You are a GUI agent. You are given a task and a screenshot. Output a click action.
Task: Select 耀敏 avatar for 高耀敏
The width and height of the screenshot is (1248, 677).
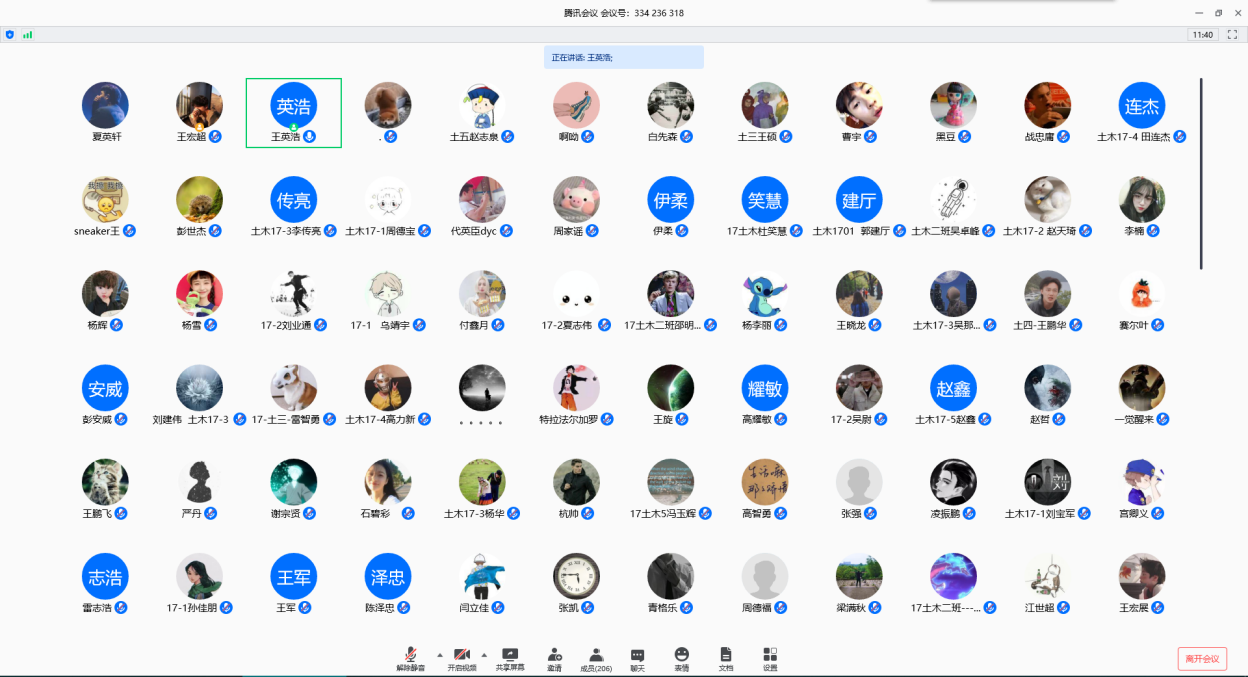click(x=765, y=388)
